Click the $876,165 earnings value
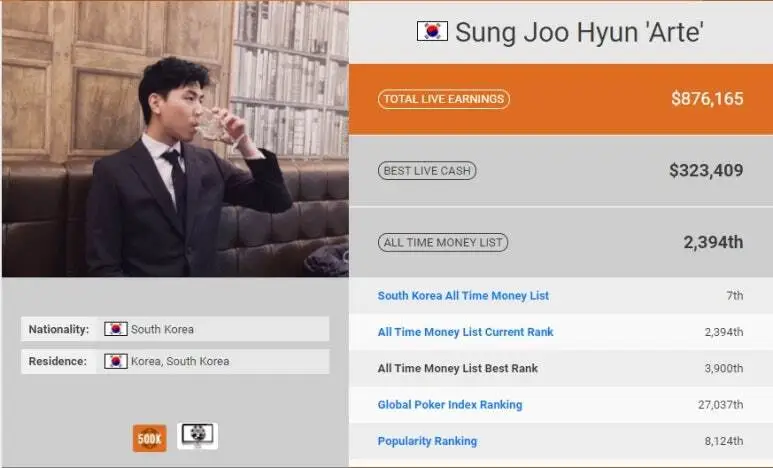Viewport: 773px width, 468px height. 707,99
